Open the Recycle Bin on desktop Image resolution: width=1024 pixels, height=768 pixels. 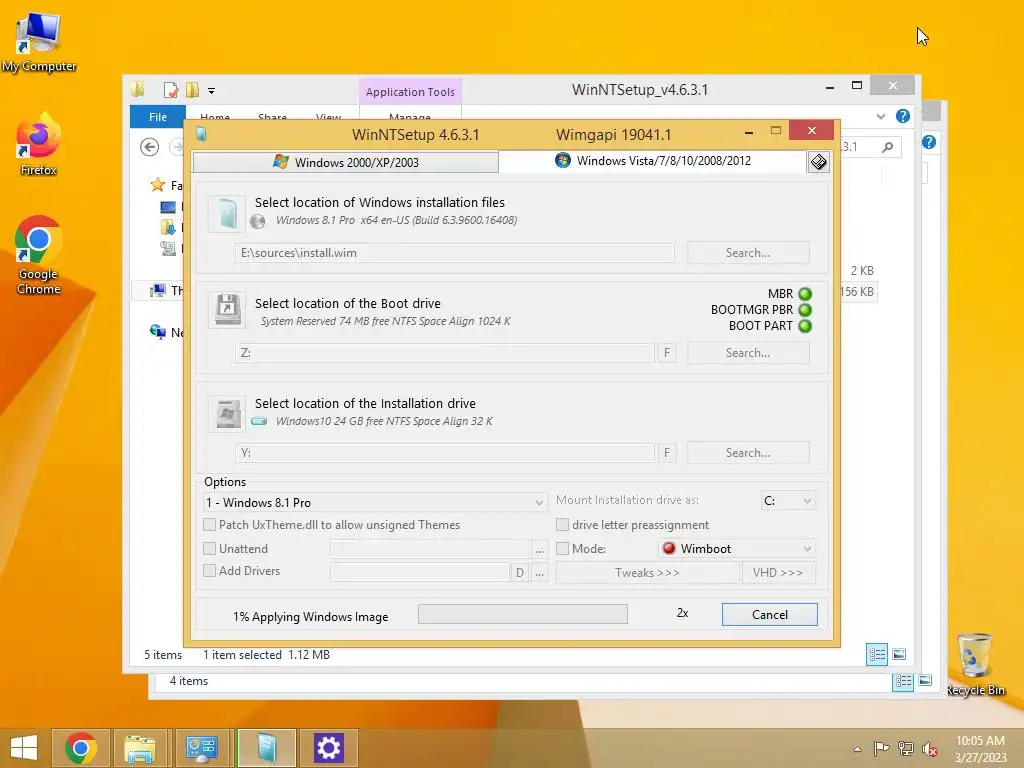pos(975,664)
